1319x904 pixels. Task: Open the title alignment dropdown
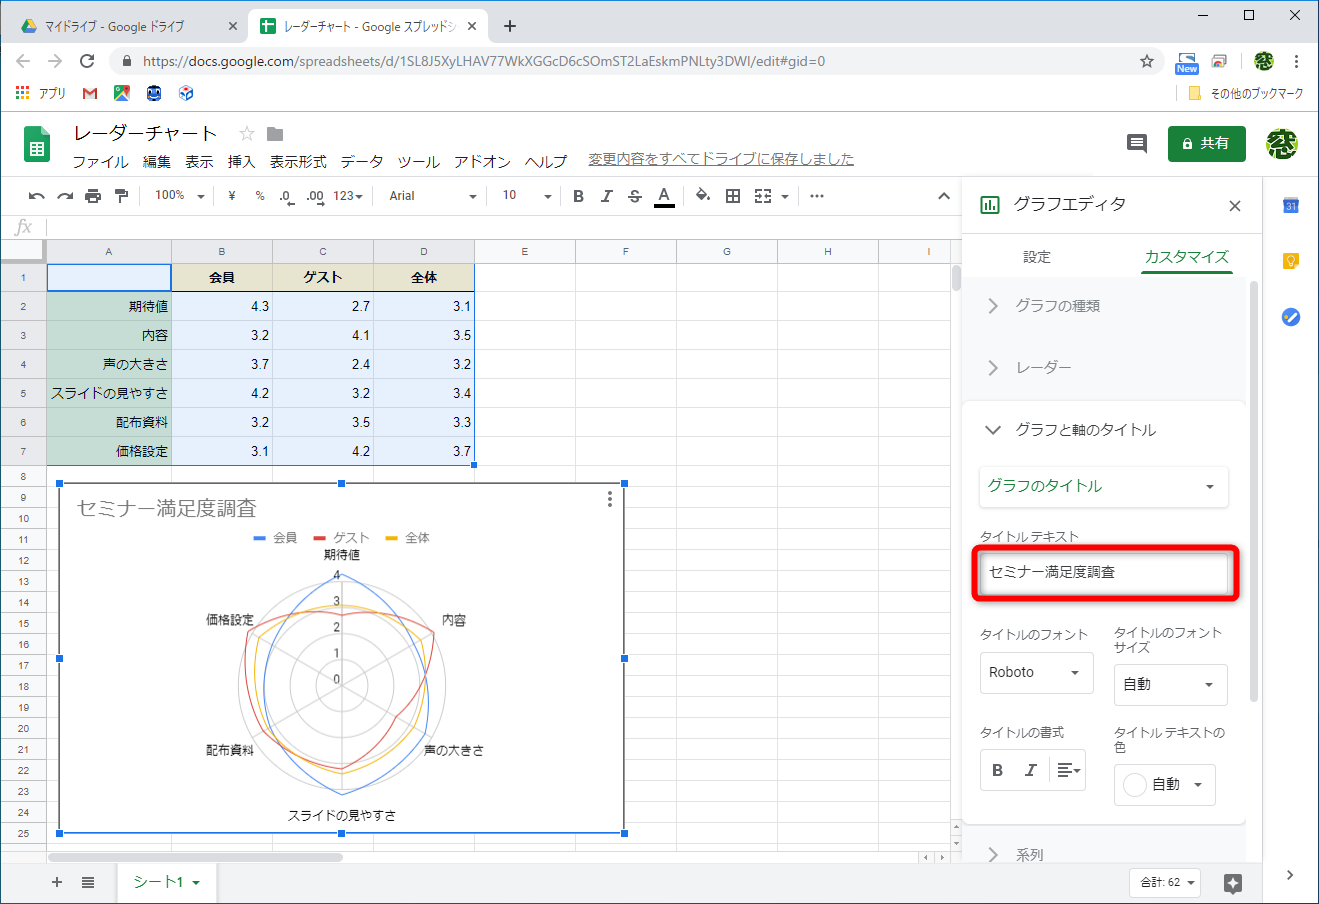[x=1068, y=770]
